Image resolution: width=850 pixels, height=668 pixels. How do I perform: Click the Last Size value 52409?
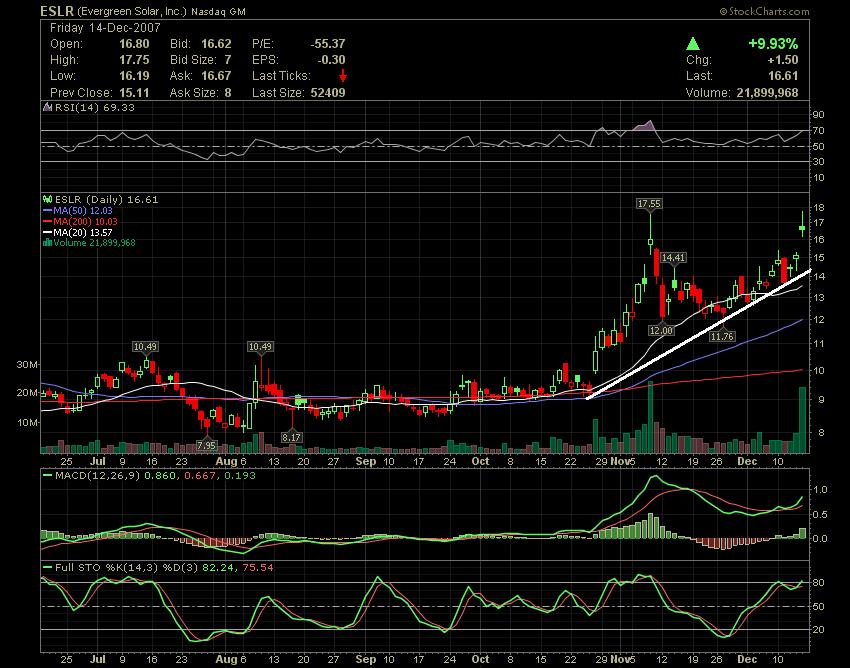[328, 92]
